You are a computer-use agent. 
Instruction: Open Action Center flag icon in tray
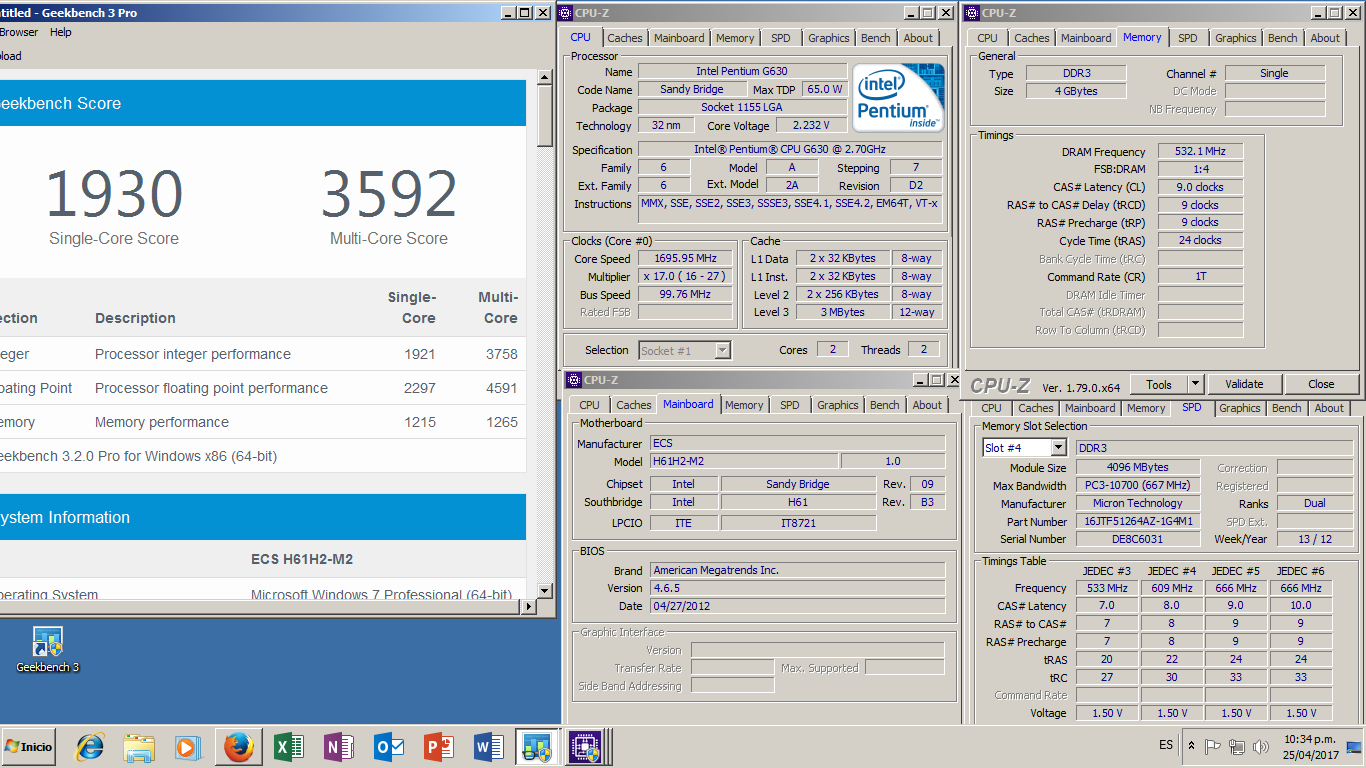1213,746
